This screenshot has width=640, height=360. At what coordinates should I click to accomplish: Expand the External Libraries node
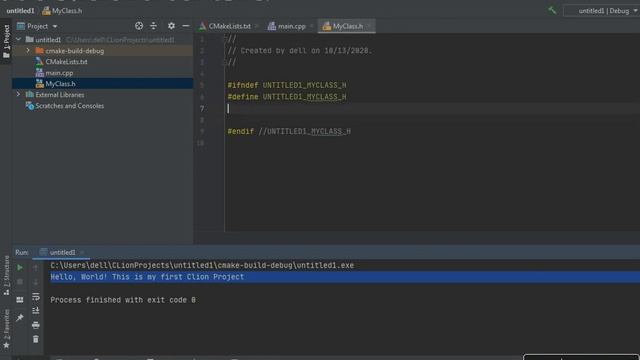tap(18, 94)
